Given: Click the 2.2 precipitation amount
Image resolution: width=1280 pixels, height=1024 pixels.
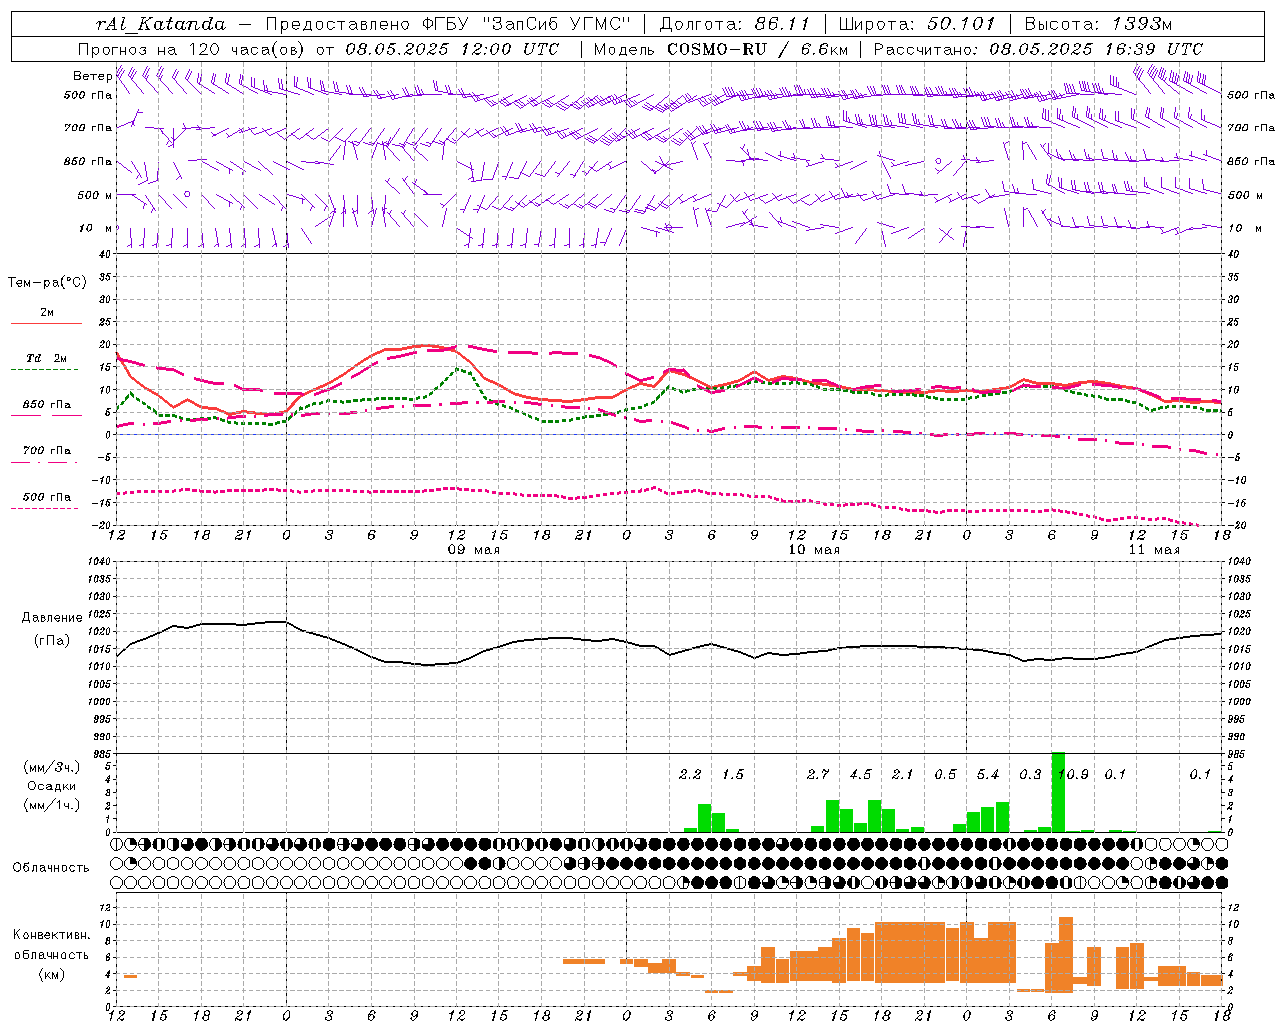Looking at the screenshot, I should 690,774.
